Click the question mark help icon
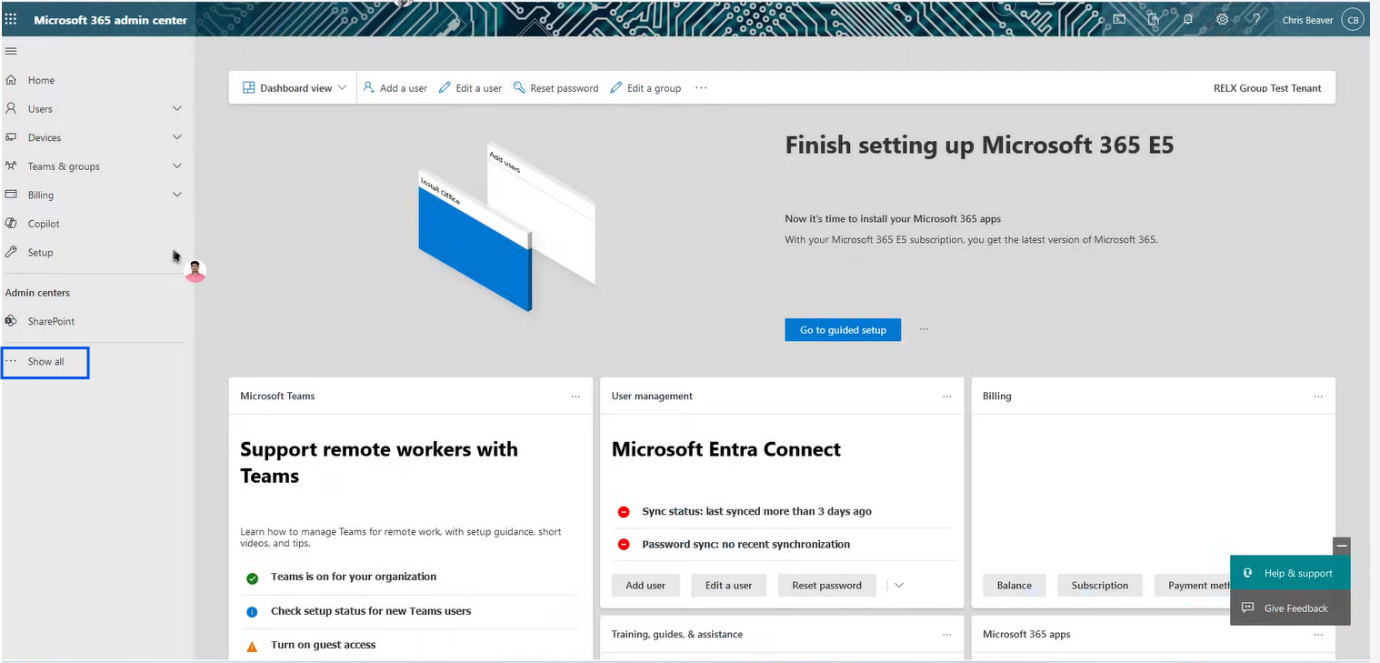This screenshot has width=1380, height=663. pos(1256,19)
